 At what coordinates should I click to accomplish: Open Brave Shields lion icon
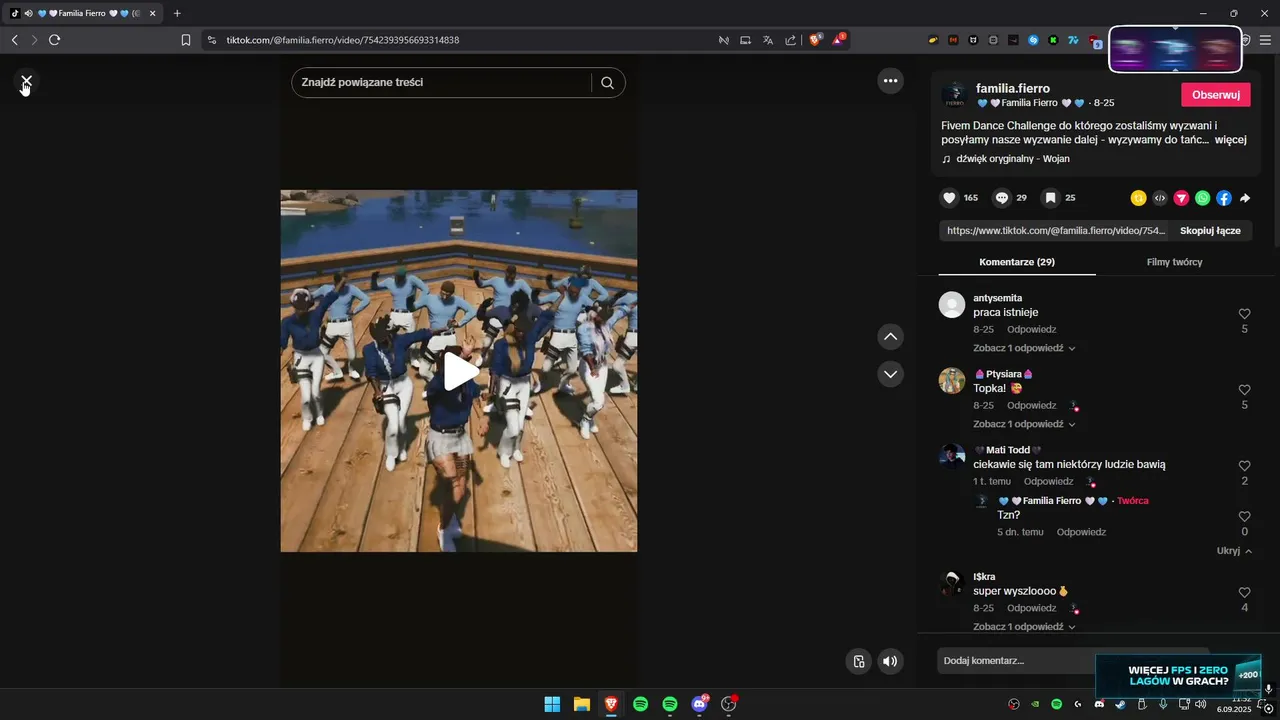coord(815,40)
